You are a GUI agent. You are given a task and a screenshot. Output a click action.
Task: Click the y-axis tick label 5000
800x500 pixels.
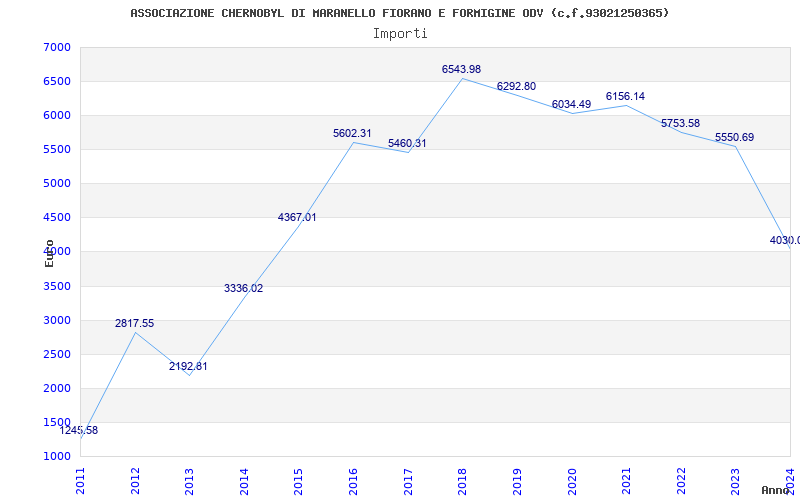point(57,183)
